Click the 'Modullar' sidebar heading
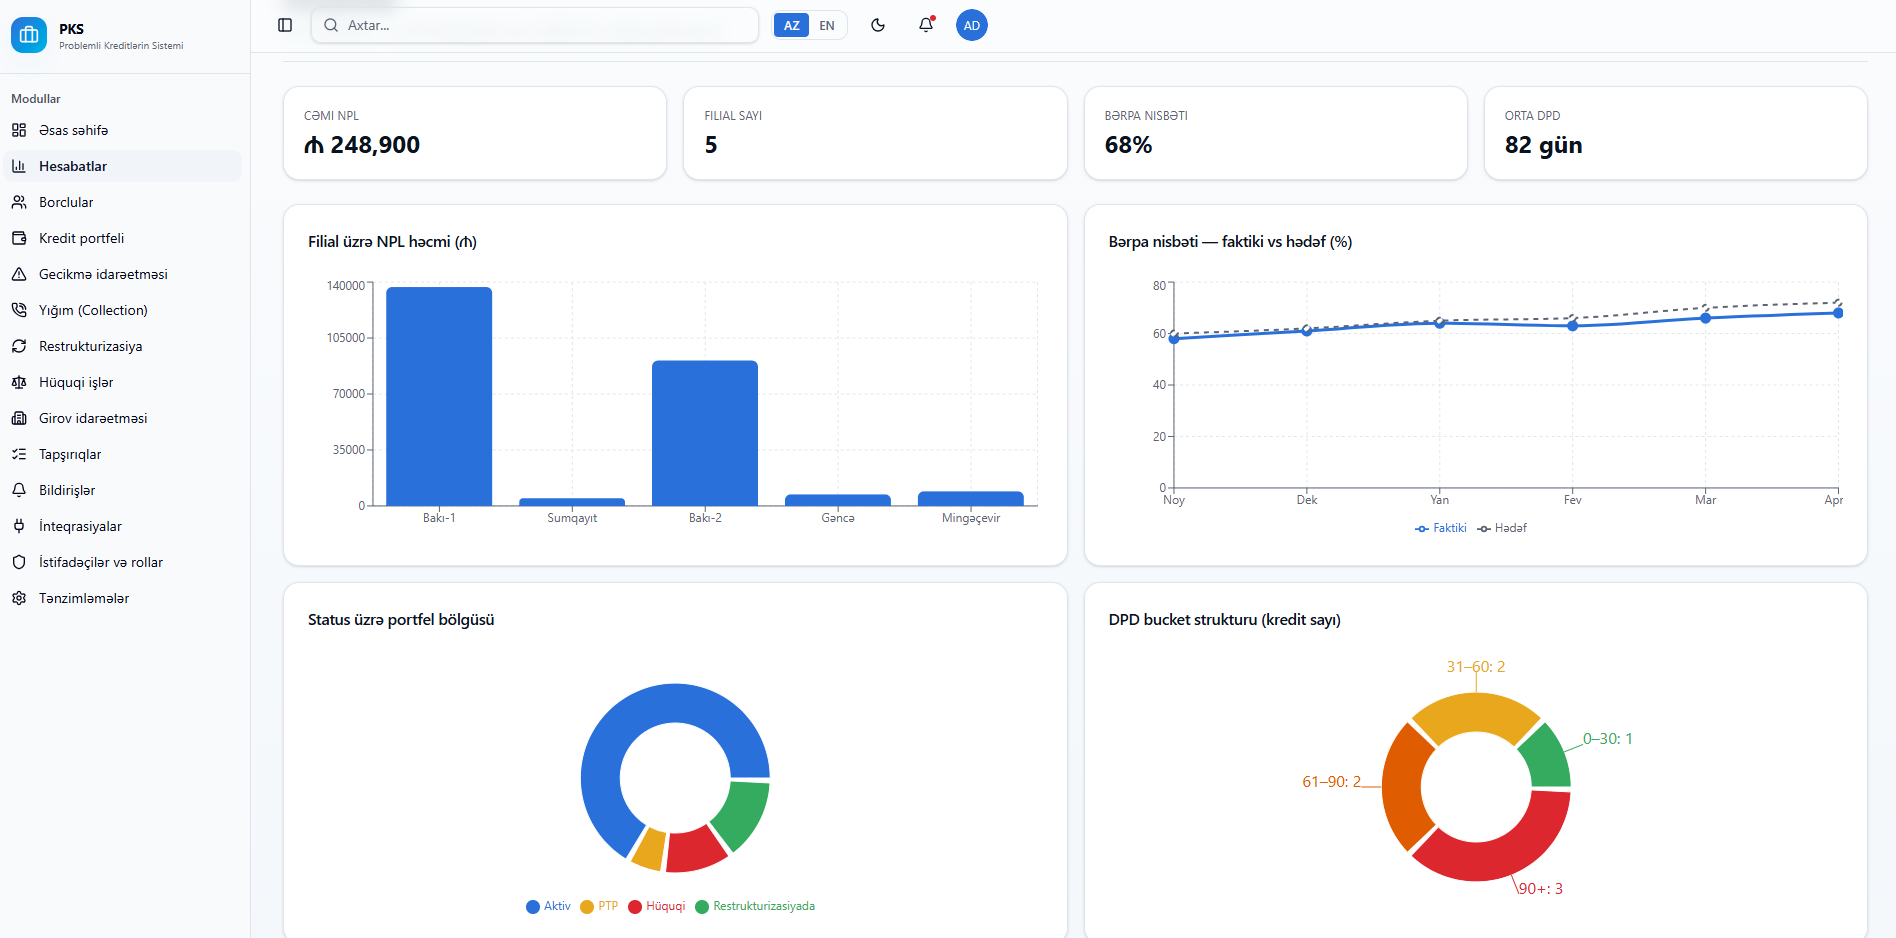This screenshot has height=938, width=1896. coord(36,99)
